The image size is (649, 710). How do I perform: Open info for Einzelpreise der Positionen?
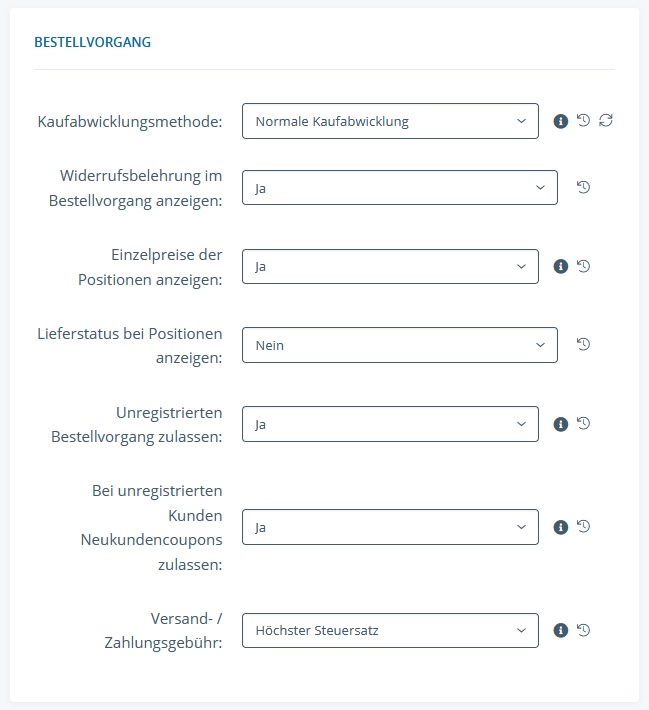(x=561, y=266)
